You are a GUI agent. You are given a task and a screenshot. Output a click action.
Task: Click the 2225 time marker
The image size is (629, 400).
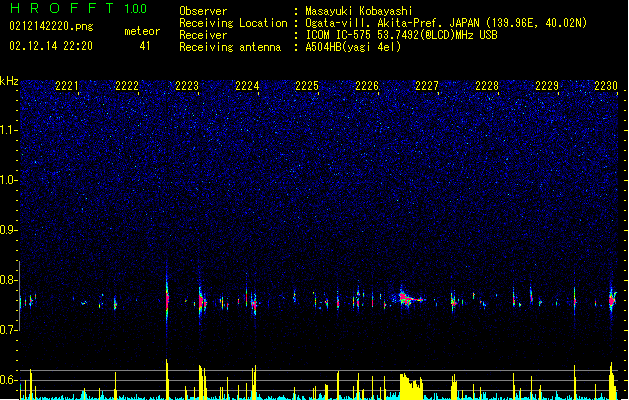(x=307, y=86)
